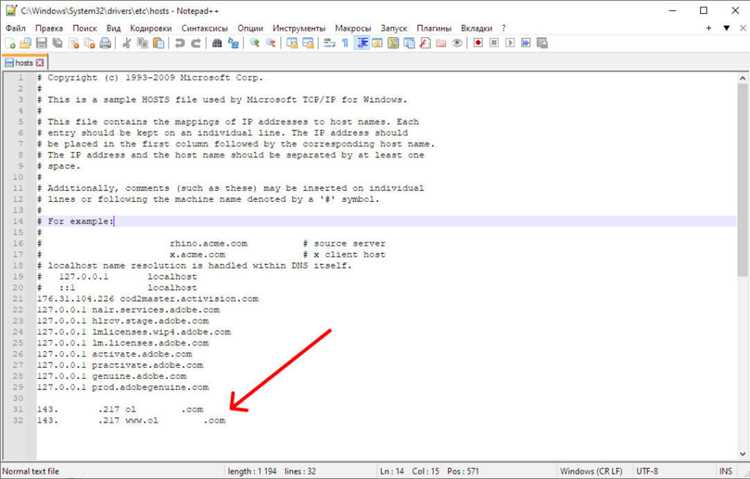Viewport: 750px width, 479px height.
Task: Open the Поиск menu
Action: (x=85, y=28)
